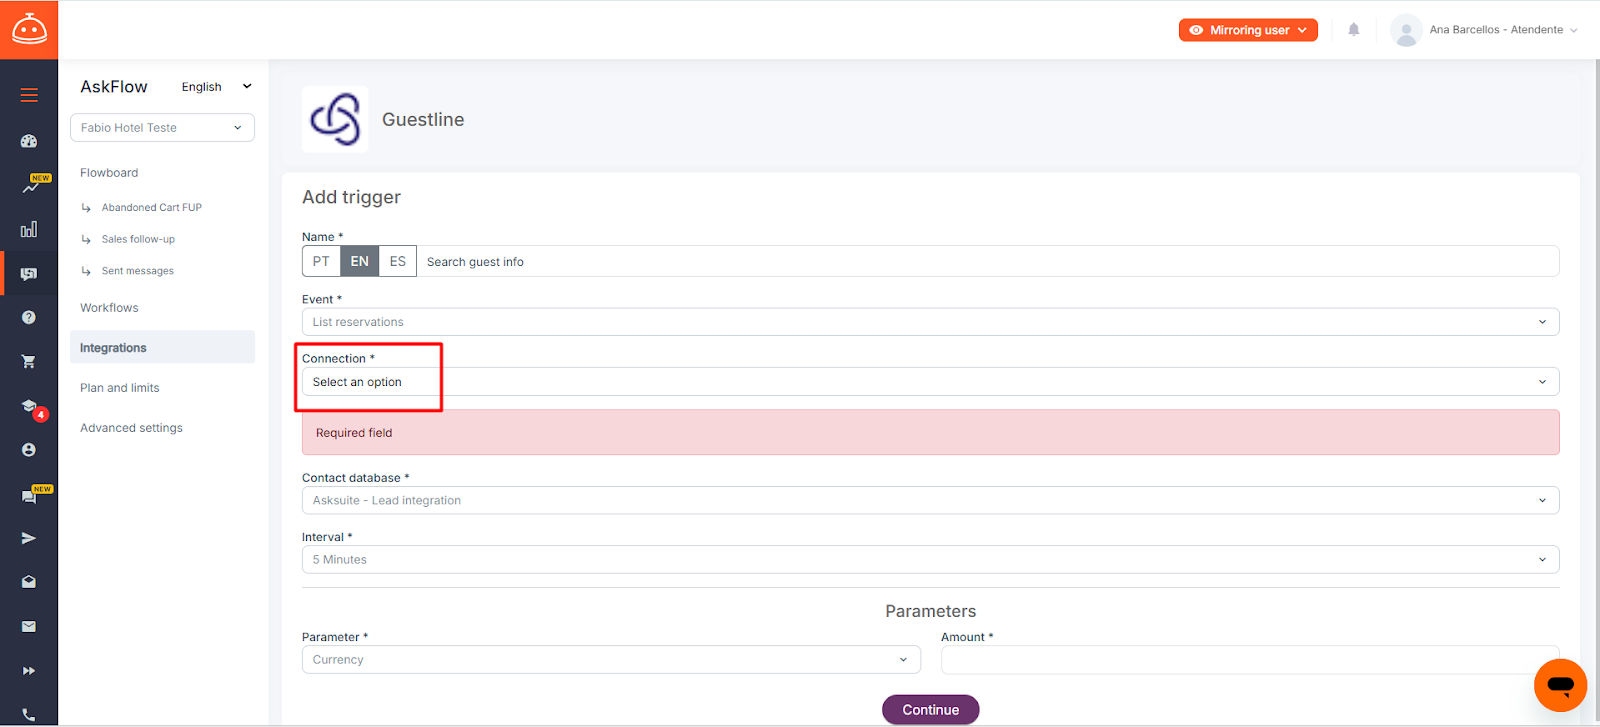1600x727 pixels.
Task: Open the dashboard gauge icon in sidebar
Action: [29, 141]
